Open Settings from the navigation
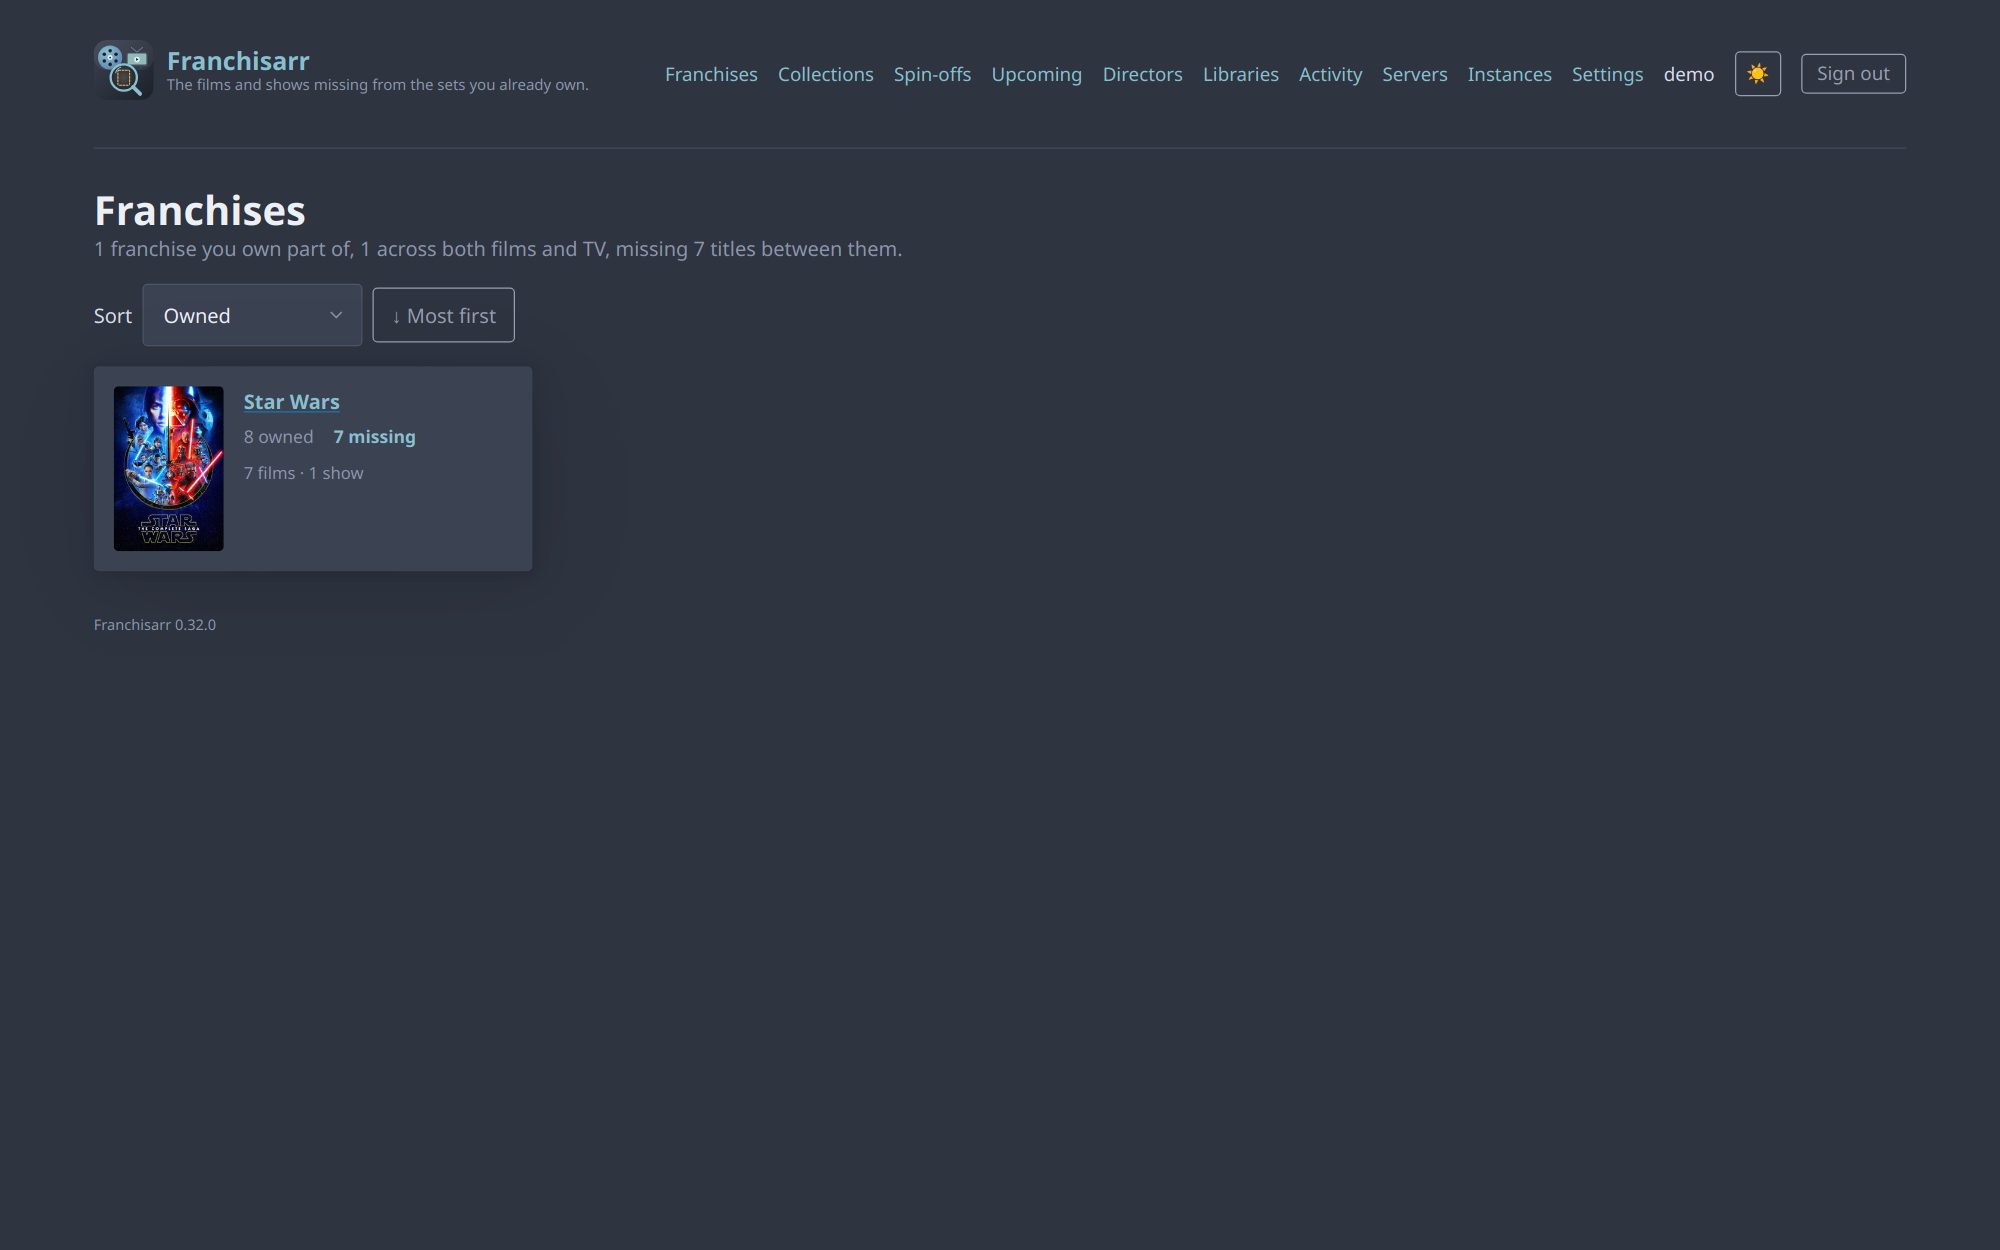The image size is (2000, 1250). coord(1607,74)
